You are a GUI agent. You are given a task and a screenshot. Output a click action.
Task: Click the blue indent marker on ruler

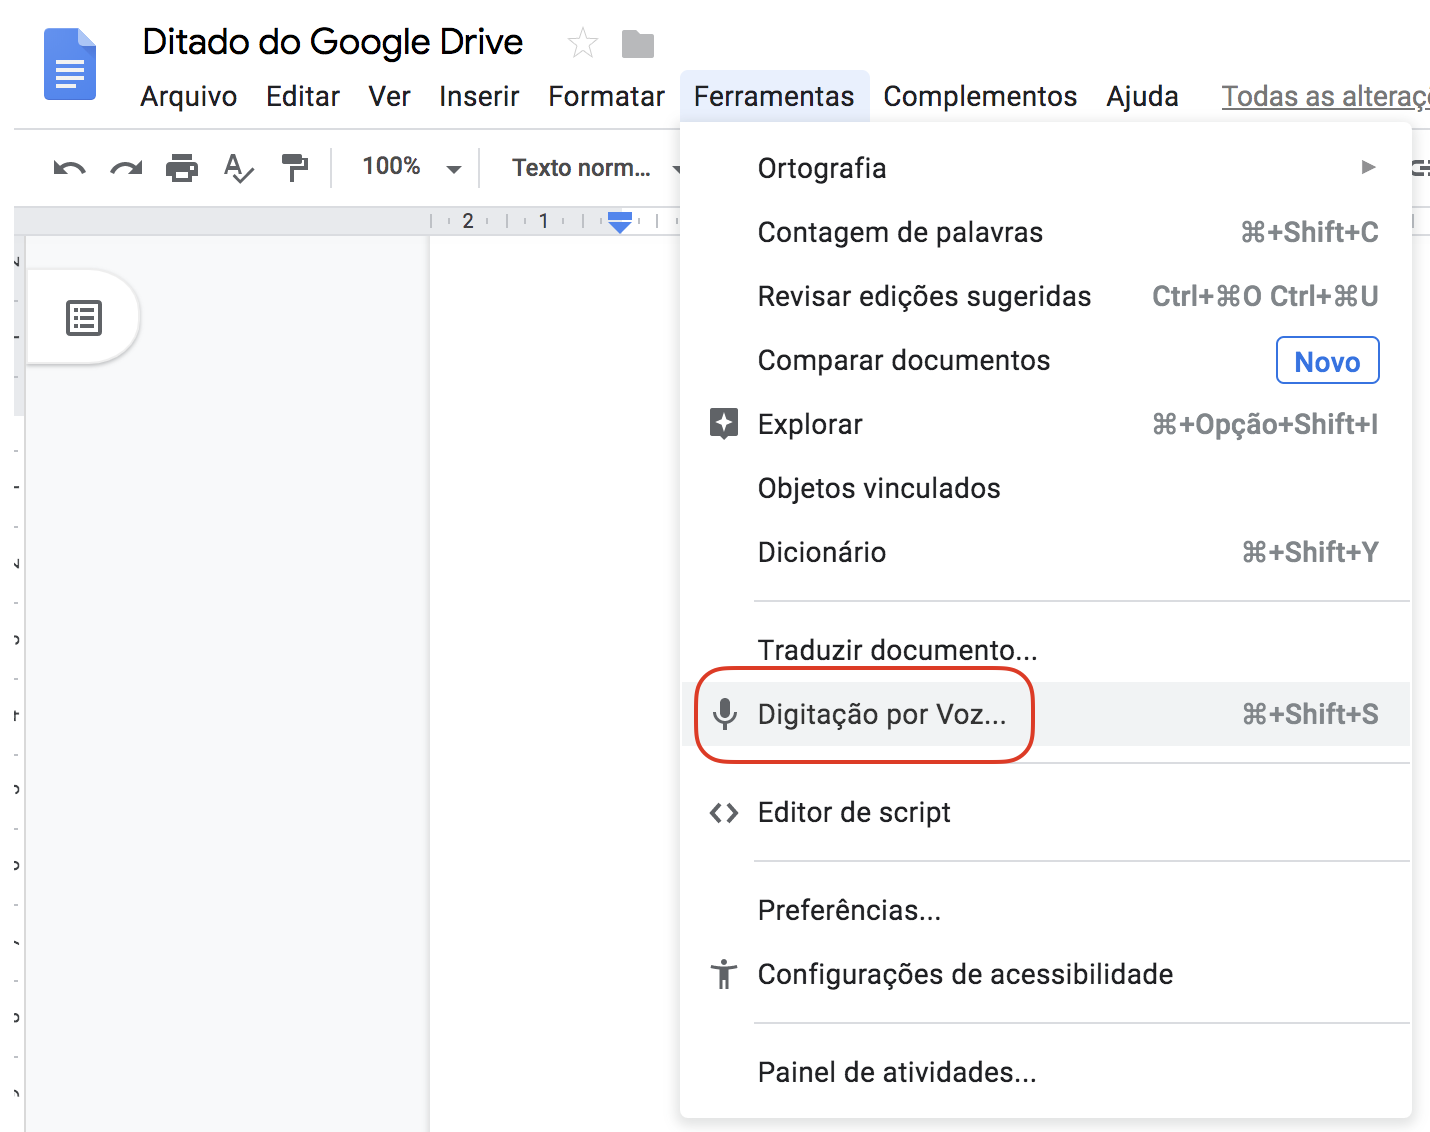click(620, 221)
